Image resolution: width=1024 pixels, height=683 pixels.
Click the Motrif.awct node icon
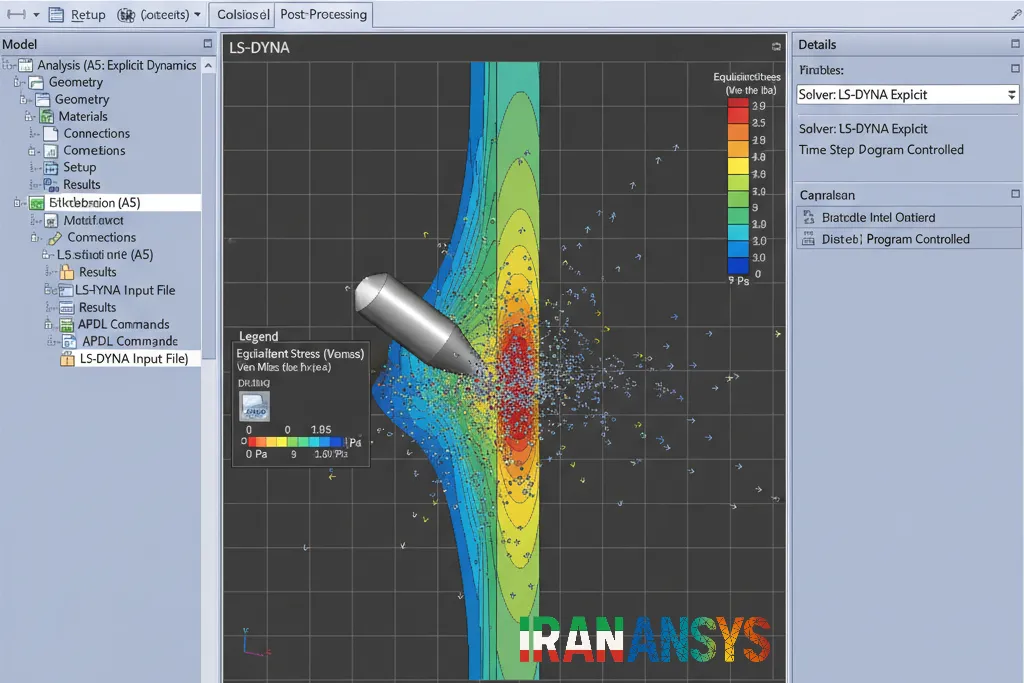coord(51,221)
